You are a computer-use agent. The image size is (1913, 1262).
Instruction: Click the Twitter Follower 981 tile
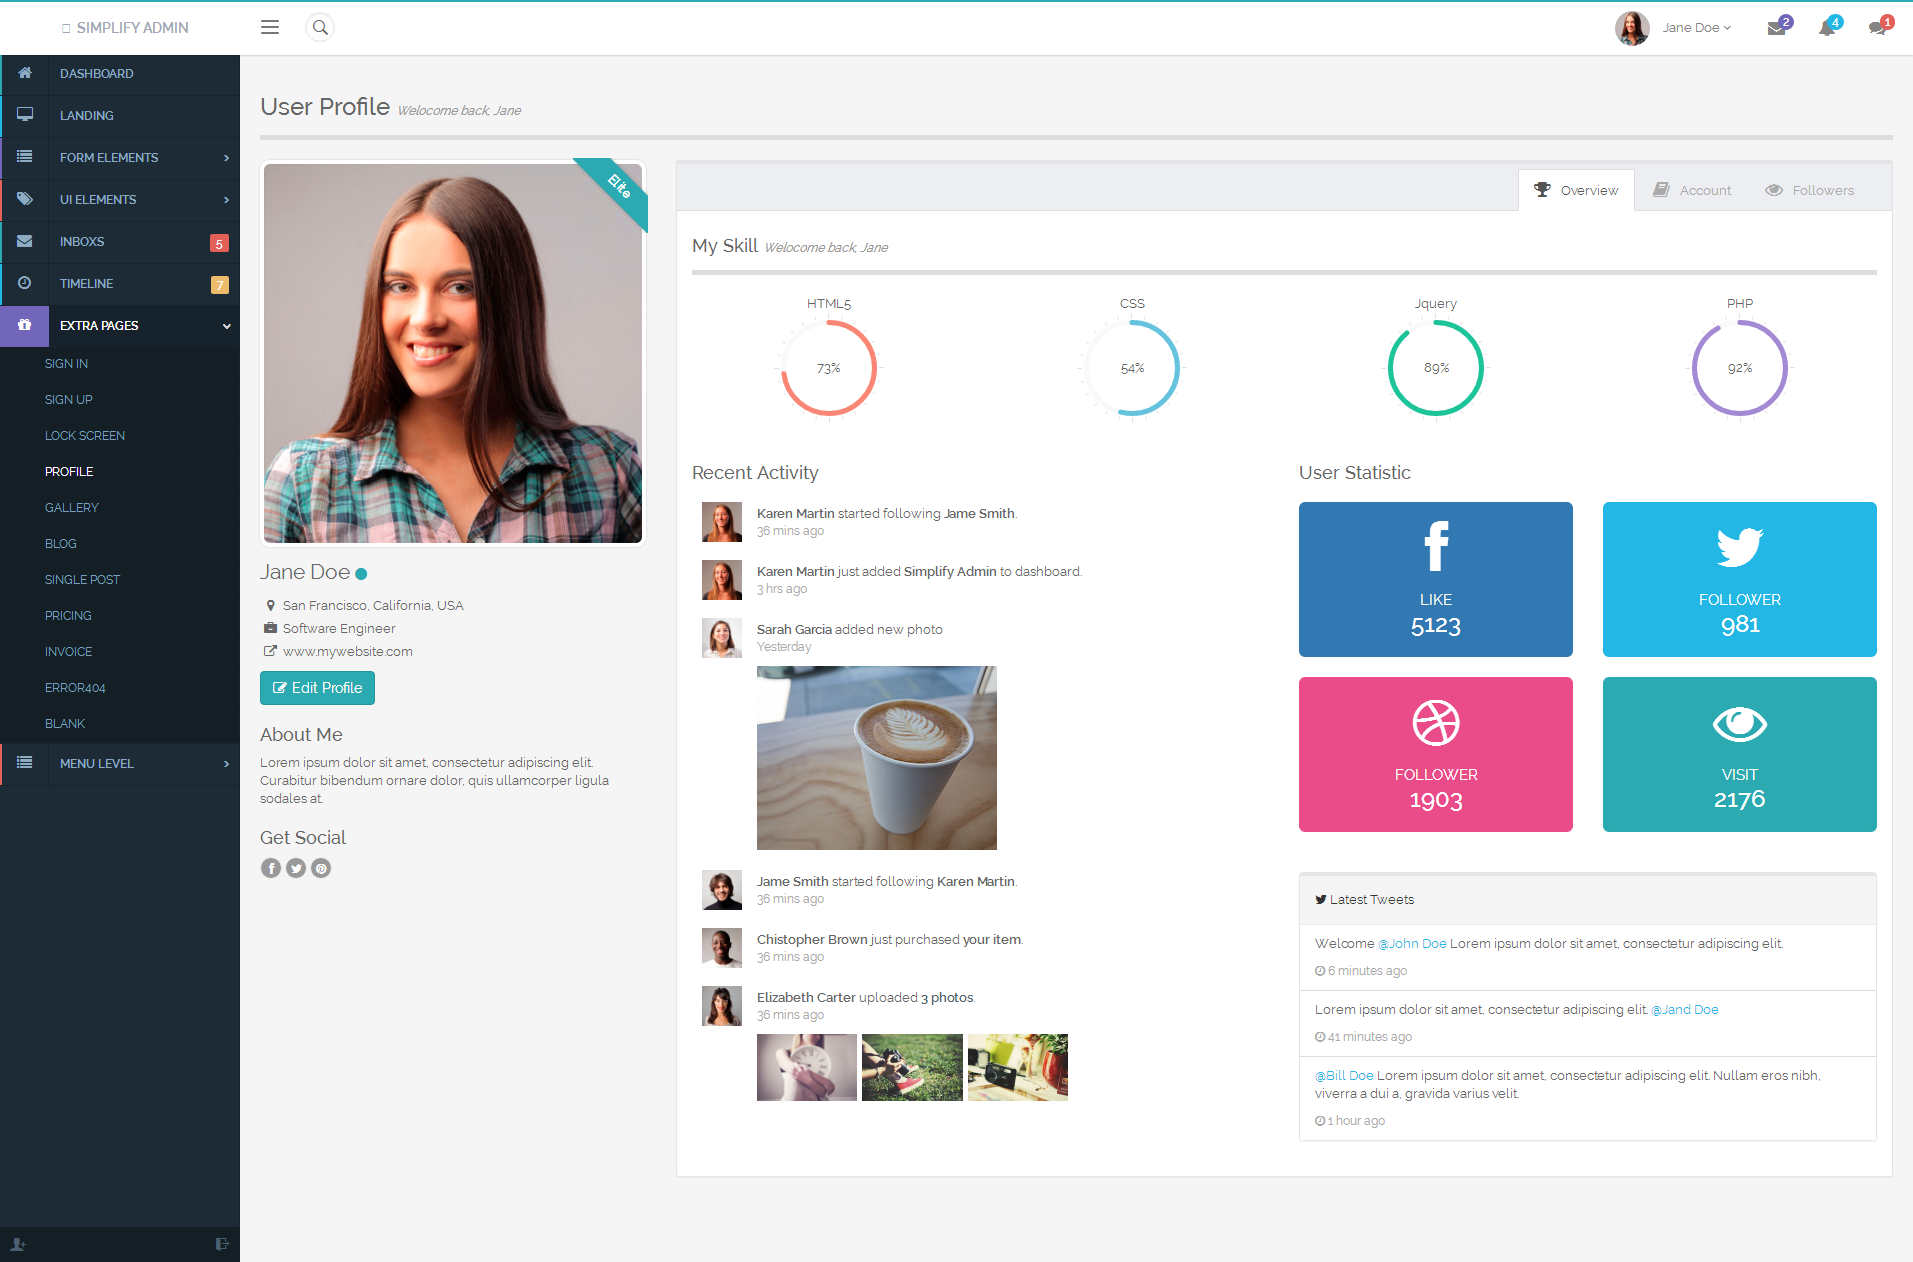click(1739, 579)
